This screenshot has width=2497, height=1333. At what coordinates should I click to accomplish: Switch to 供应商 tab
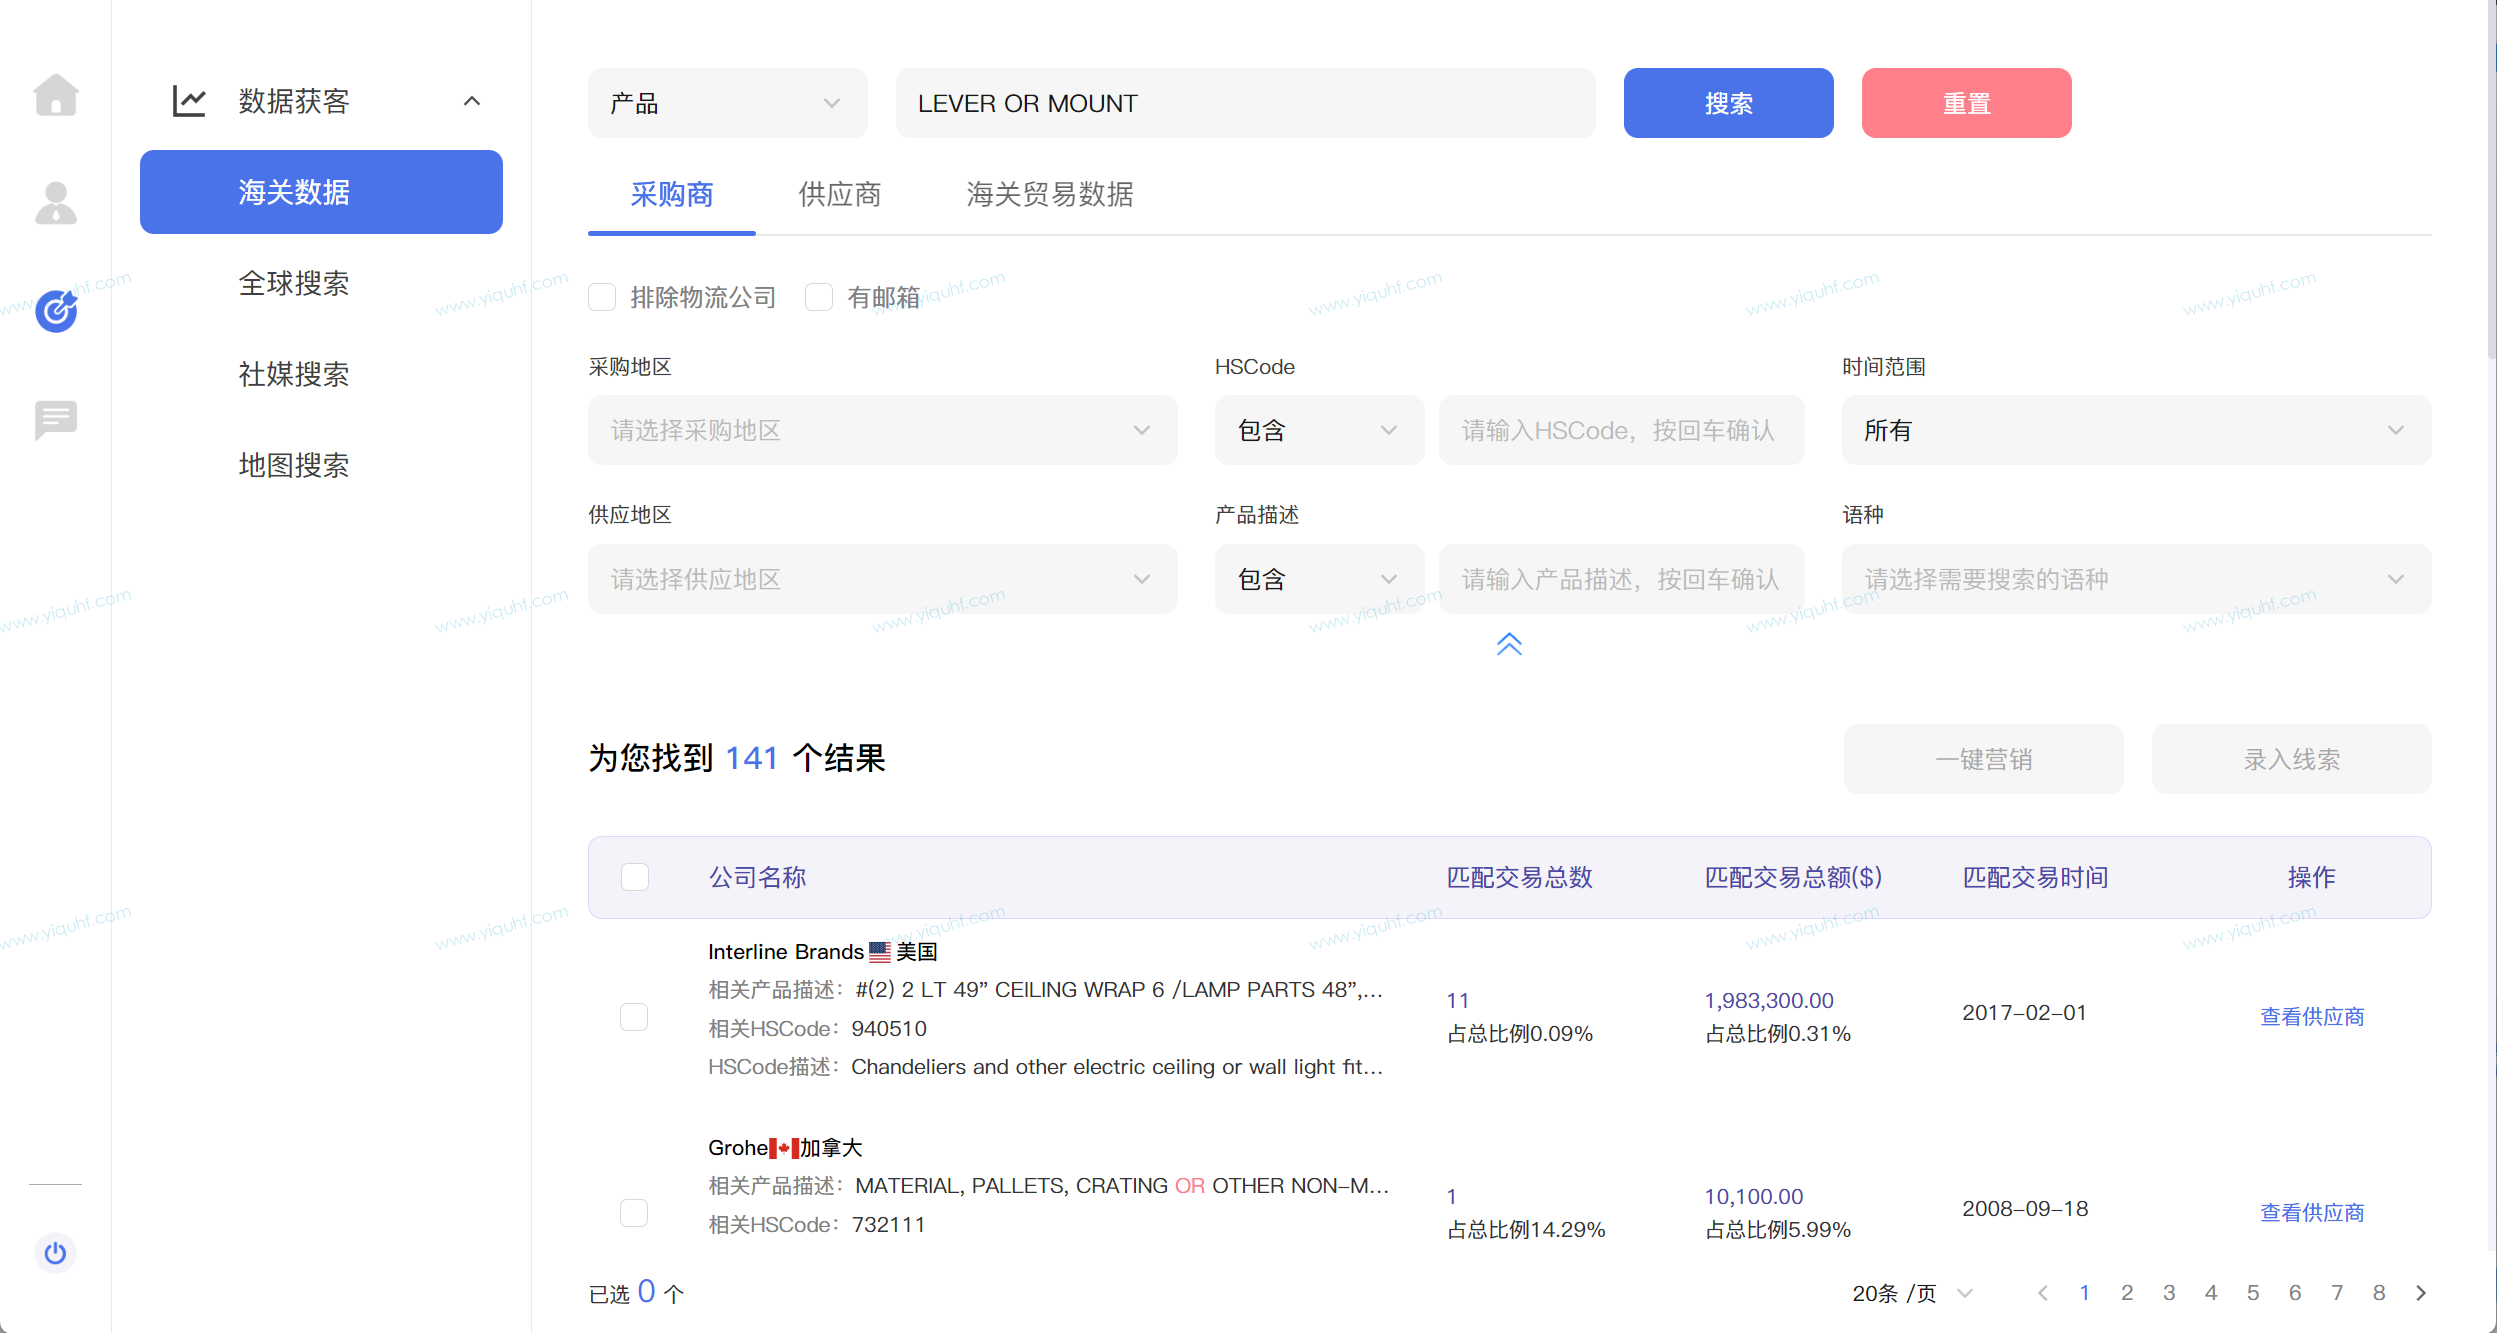click(x=840, y=194)
